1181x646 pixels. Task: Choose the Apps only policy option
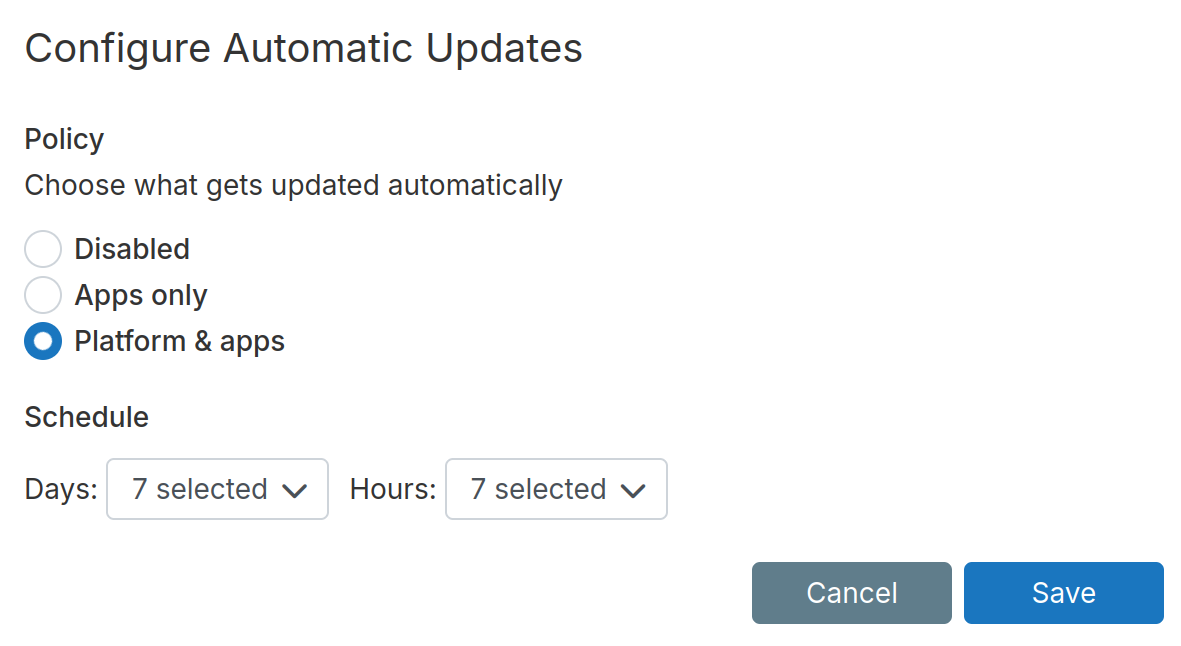tap(43, 294)
